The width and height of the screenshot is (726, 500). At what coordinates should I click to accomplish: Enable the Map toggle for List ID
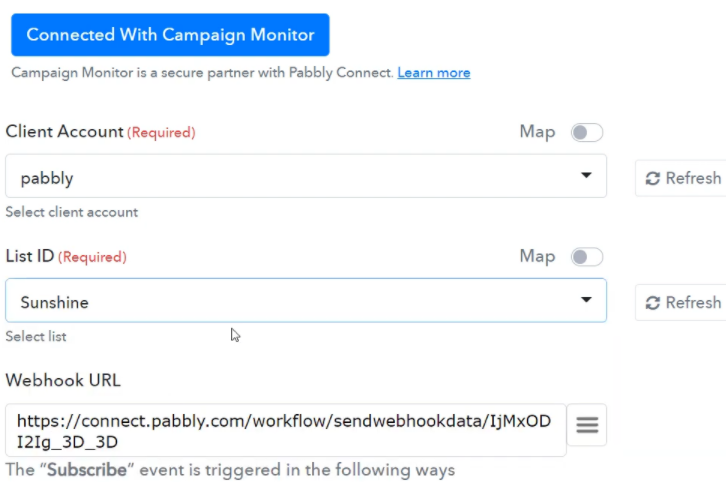coord(586,257)
